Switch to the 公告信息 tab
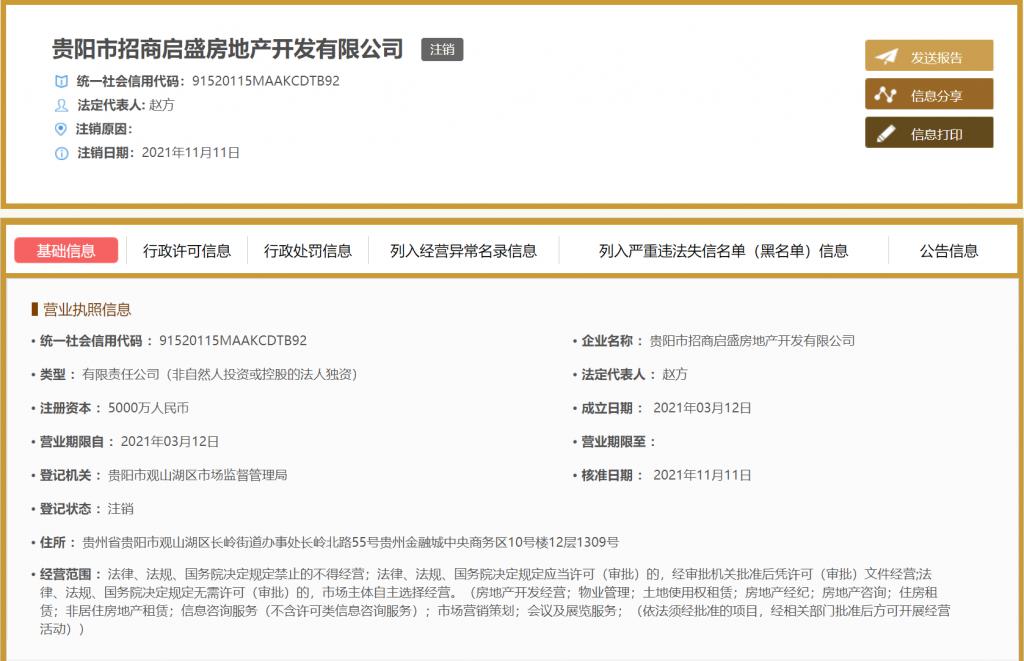Screen dimensions: 1024x661 pos(949,251)
